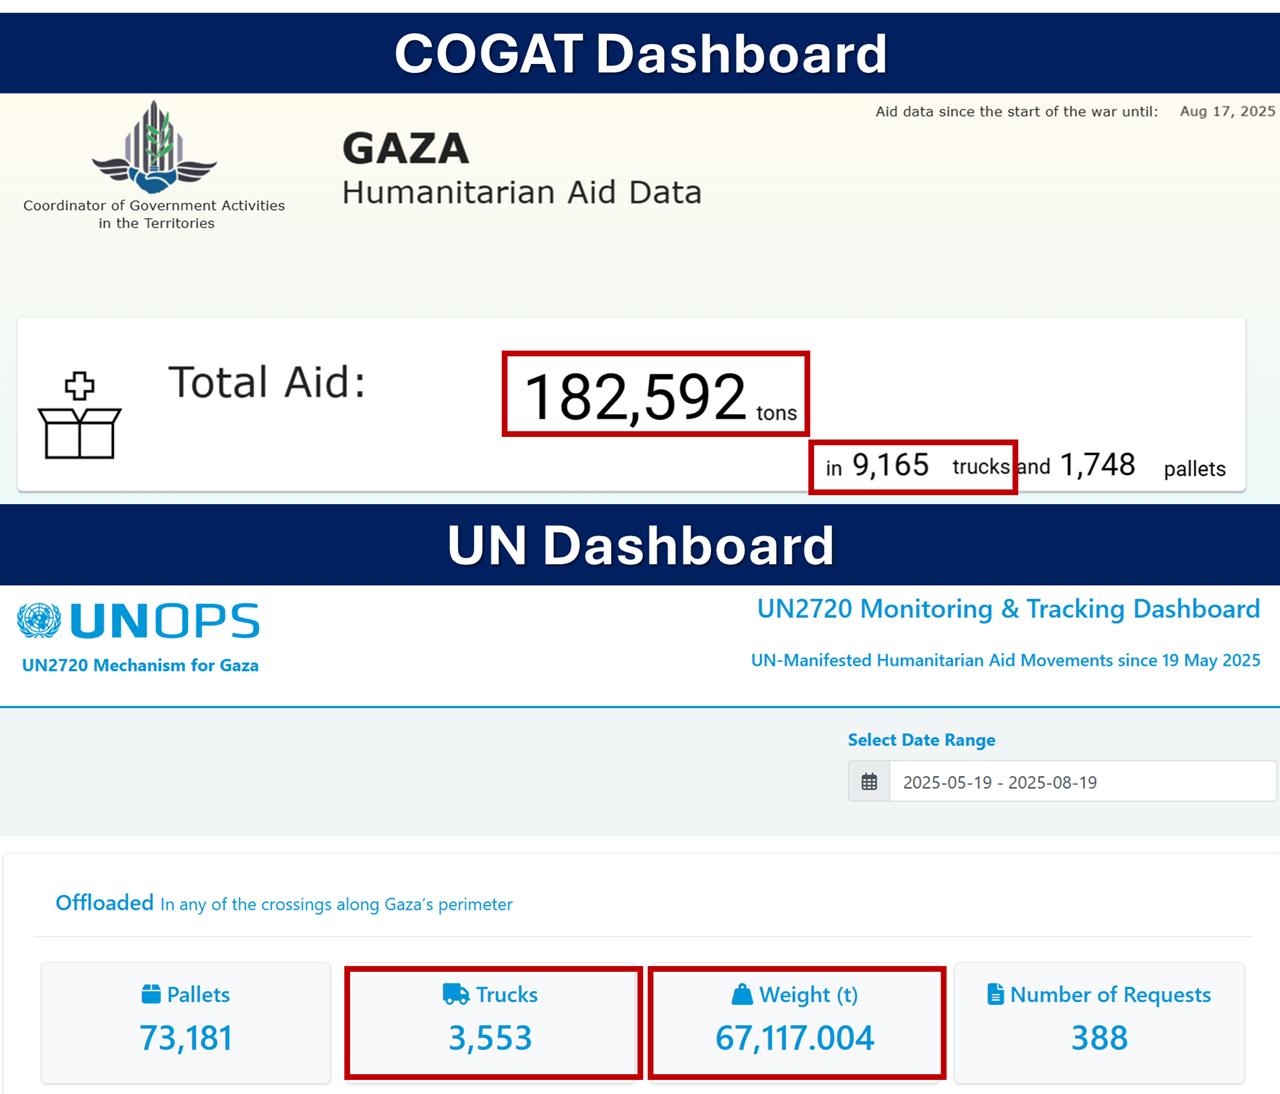This screenshot has height=1094, width=1280.
Task: Click the UN2720 Mechanism for Gaza label
Action: click(140, 664)
